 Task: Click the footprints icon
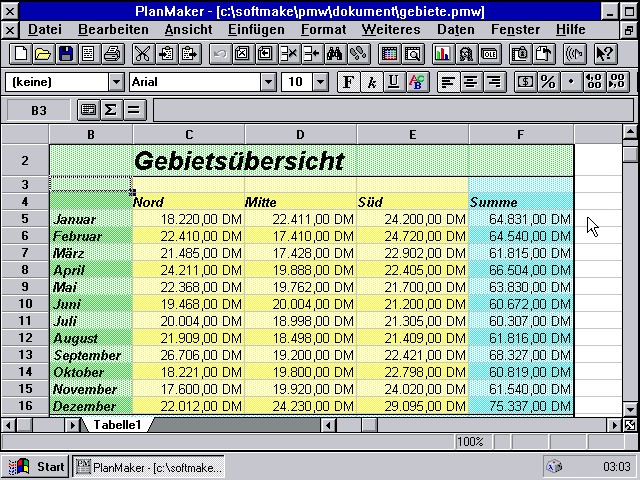point(358,54)
